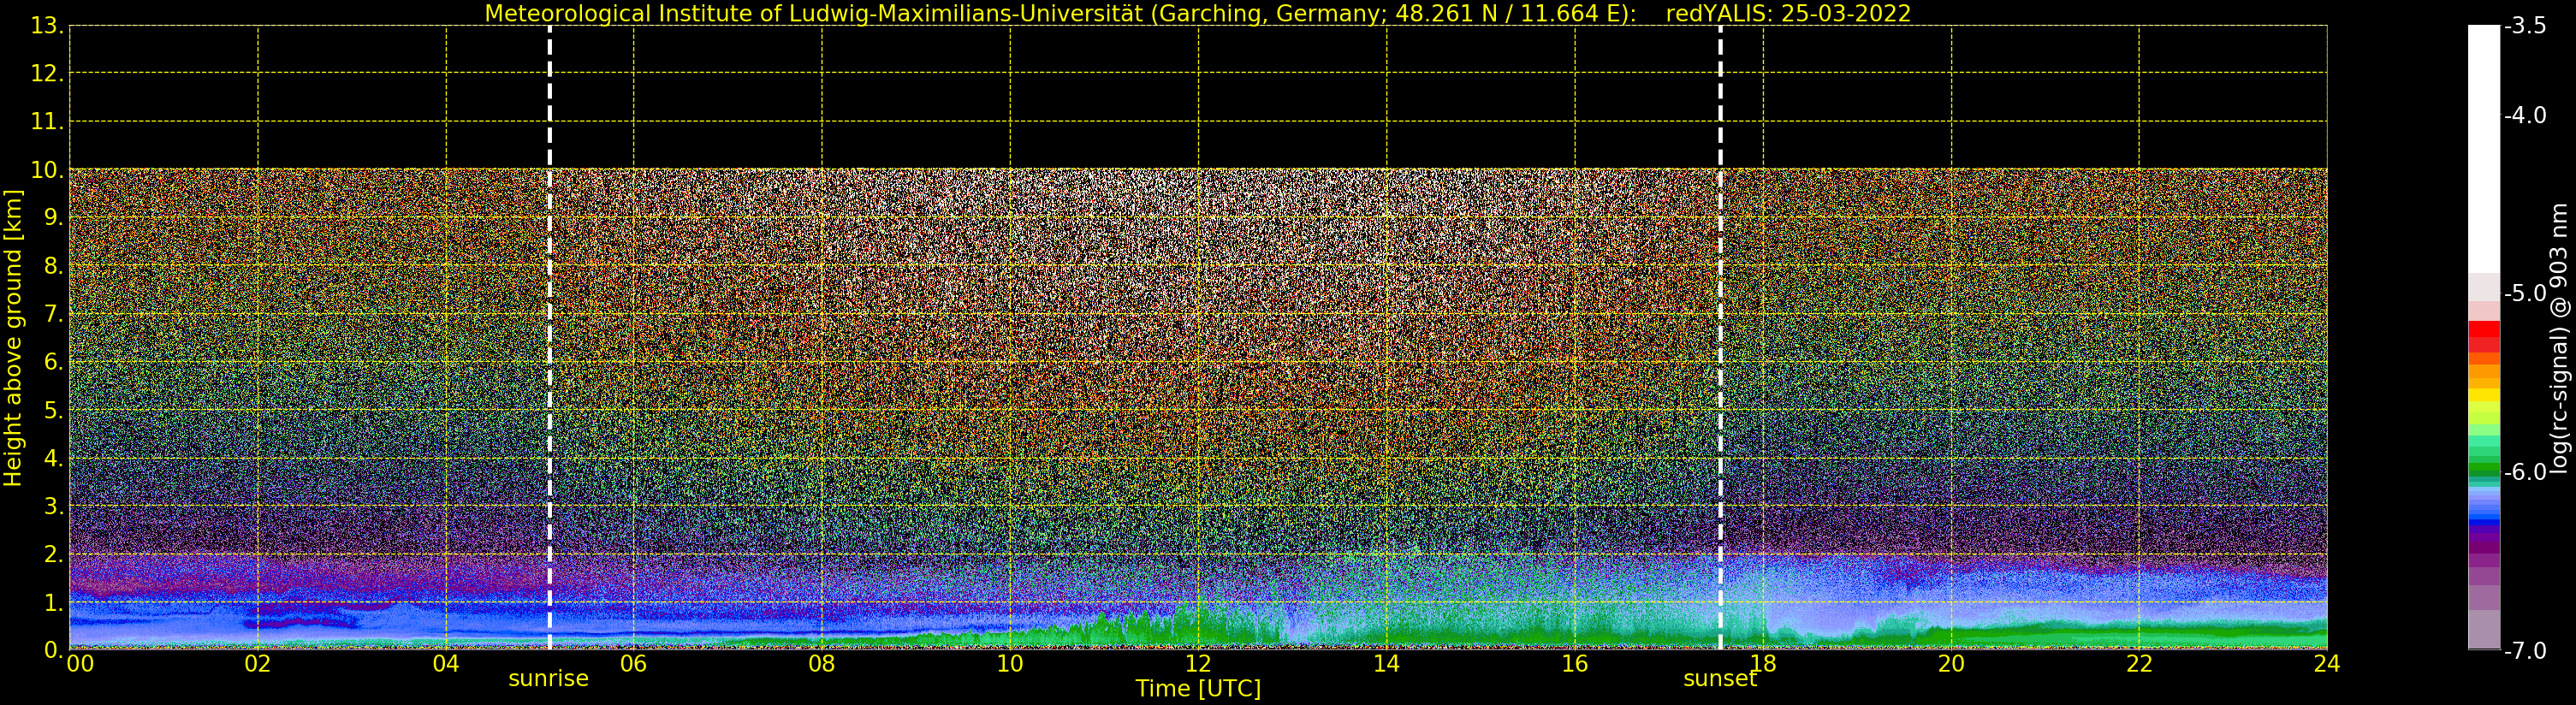Click the time axis tick '04'
2576x705 pixels.
(446, 664)
